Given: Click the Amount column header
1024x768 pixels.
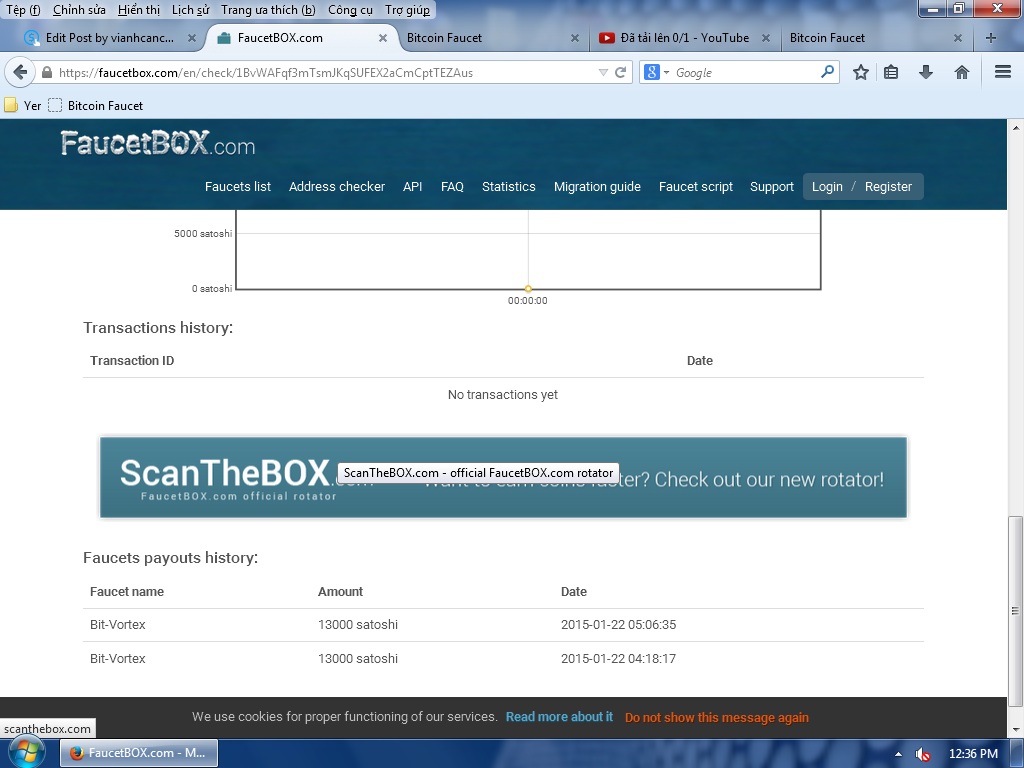Looking at the screenshot, I should [340, 592].
